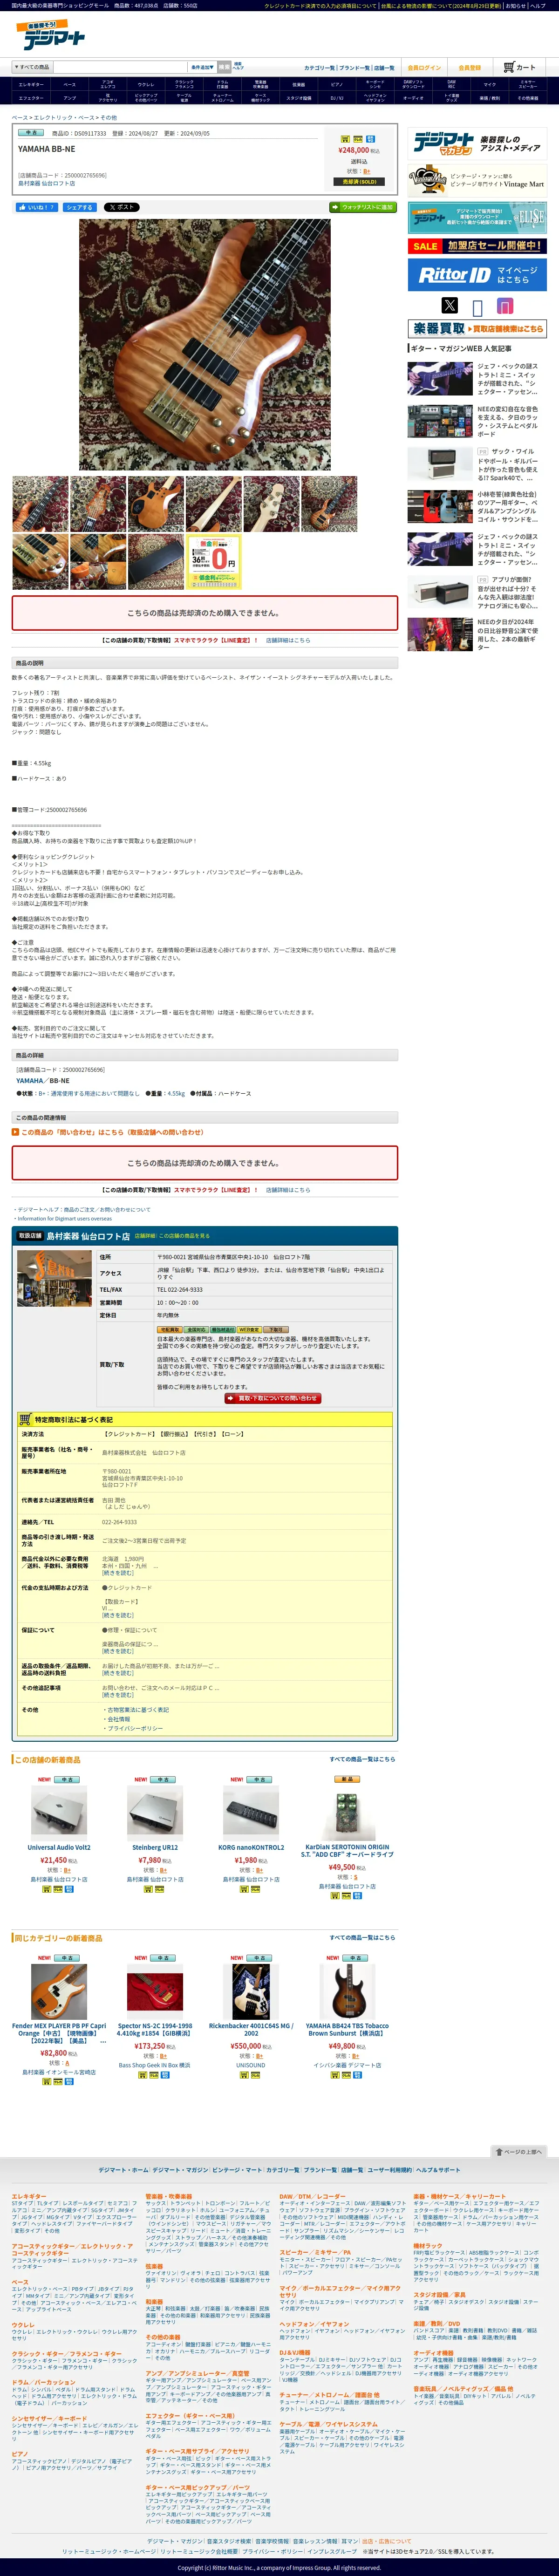Click ページの上へ back-to-top button
The height and width of the screenshot is (2576, 559).
click(520, 2151)
